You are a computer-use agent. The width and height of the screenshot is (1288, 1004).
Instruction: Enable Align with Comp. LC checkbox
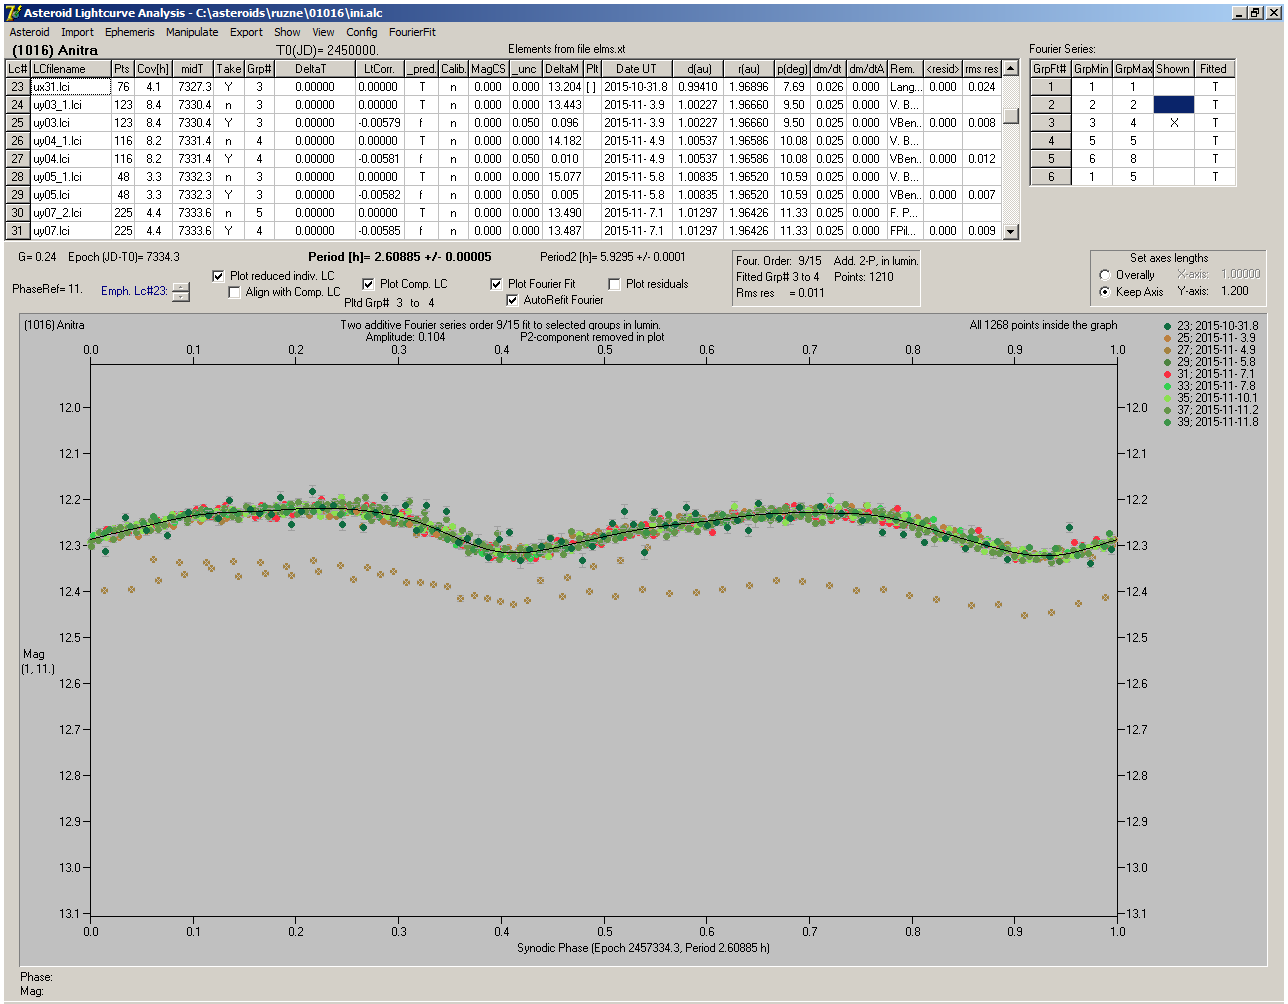235,292
